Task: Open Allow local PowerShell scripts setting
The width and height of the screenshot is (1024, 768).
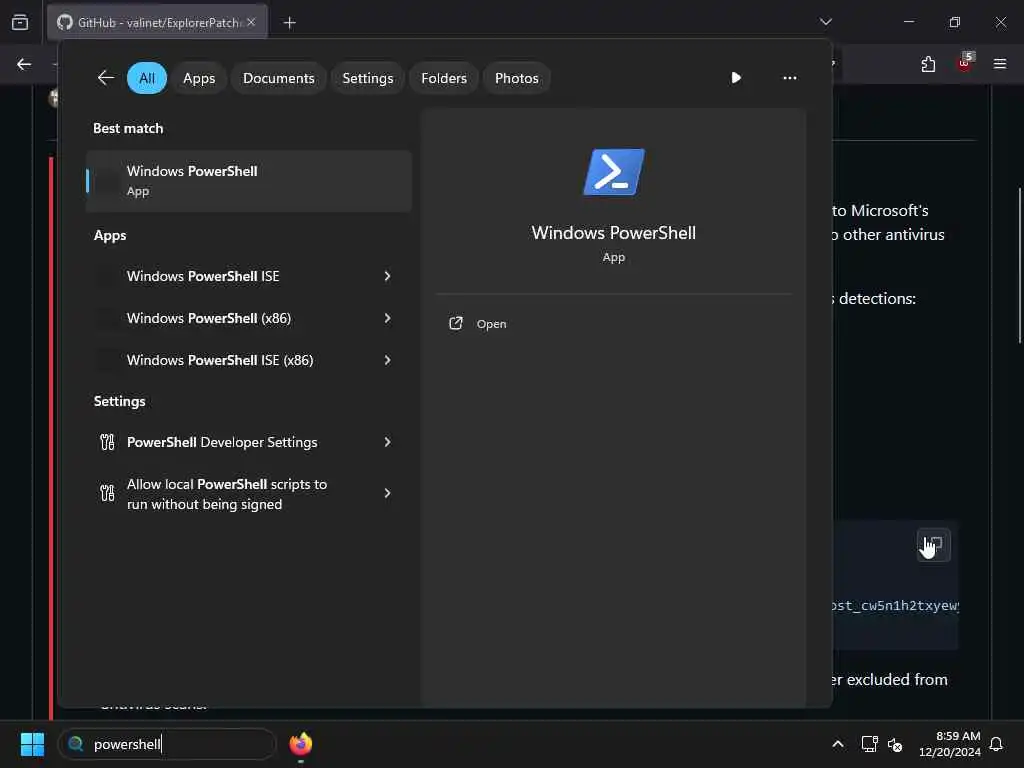Action: 227,494
